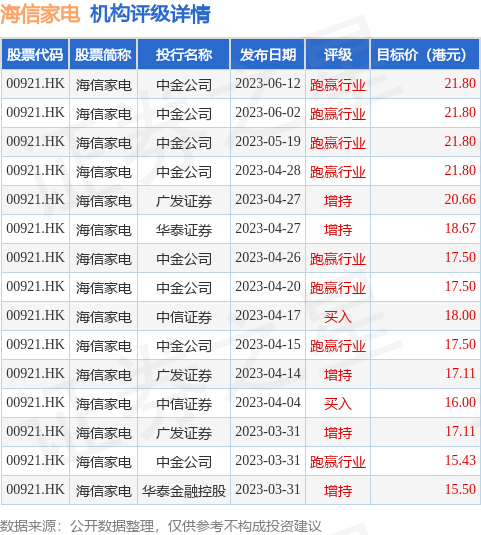The width and height of the screenshot is (481, 535).
Task: Click target price 15.43
Action: [x=460, y=461]
